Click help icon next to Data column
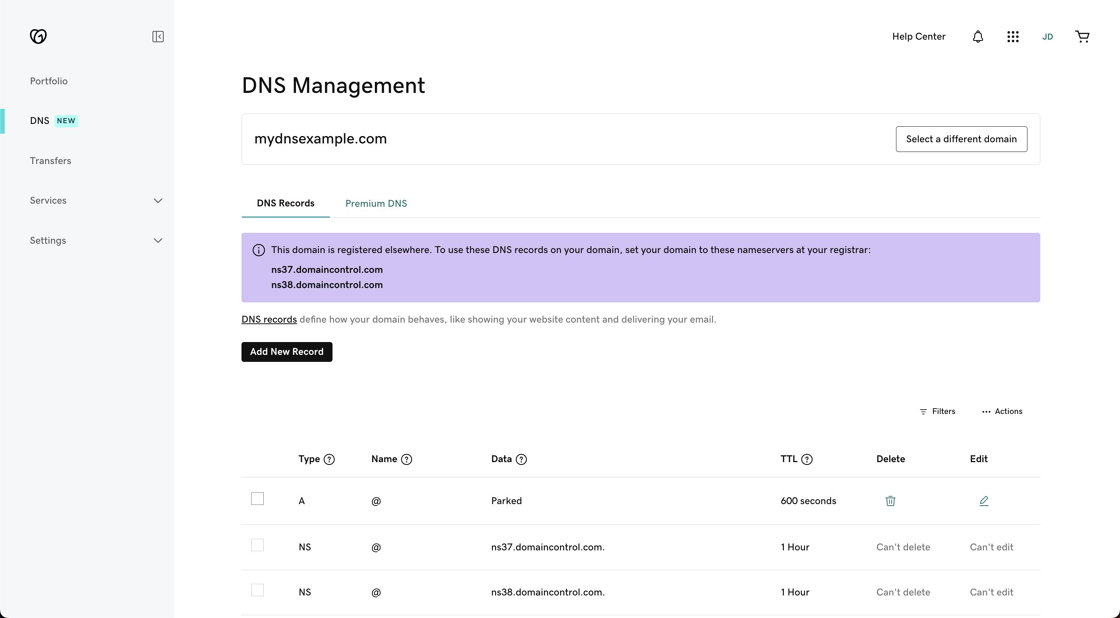This screenshot has height=618, width=1120. pos(521,459)
